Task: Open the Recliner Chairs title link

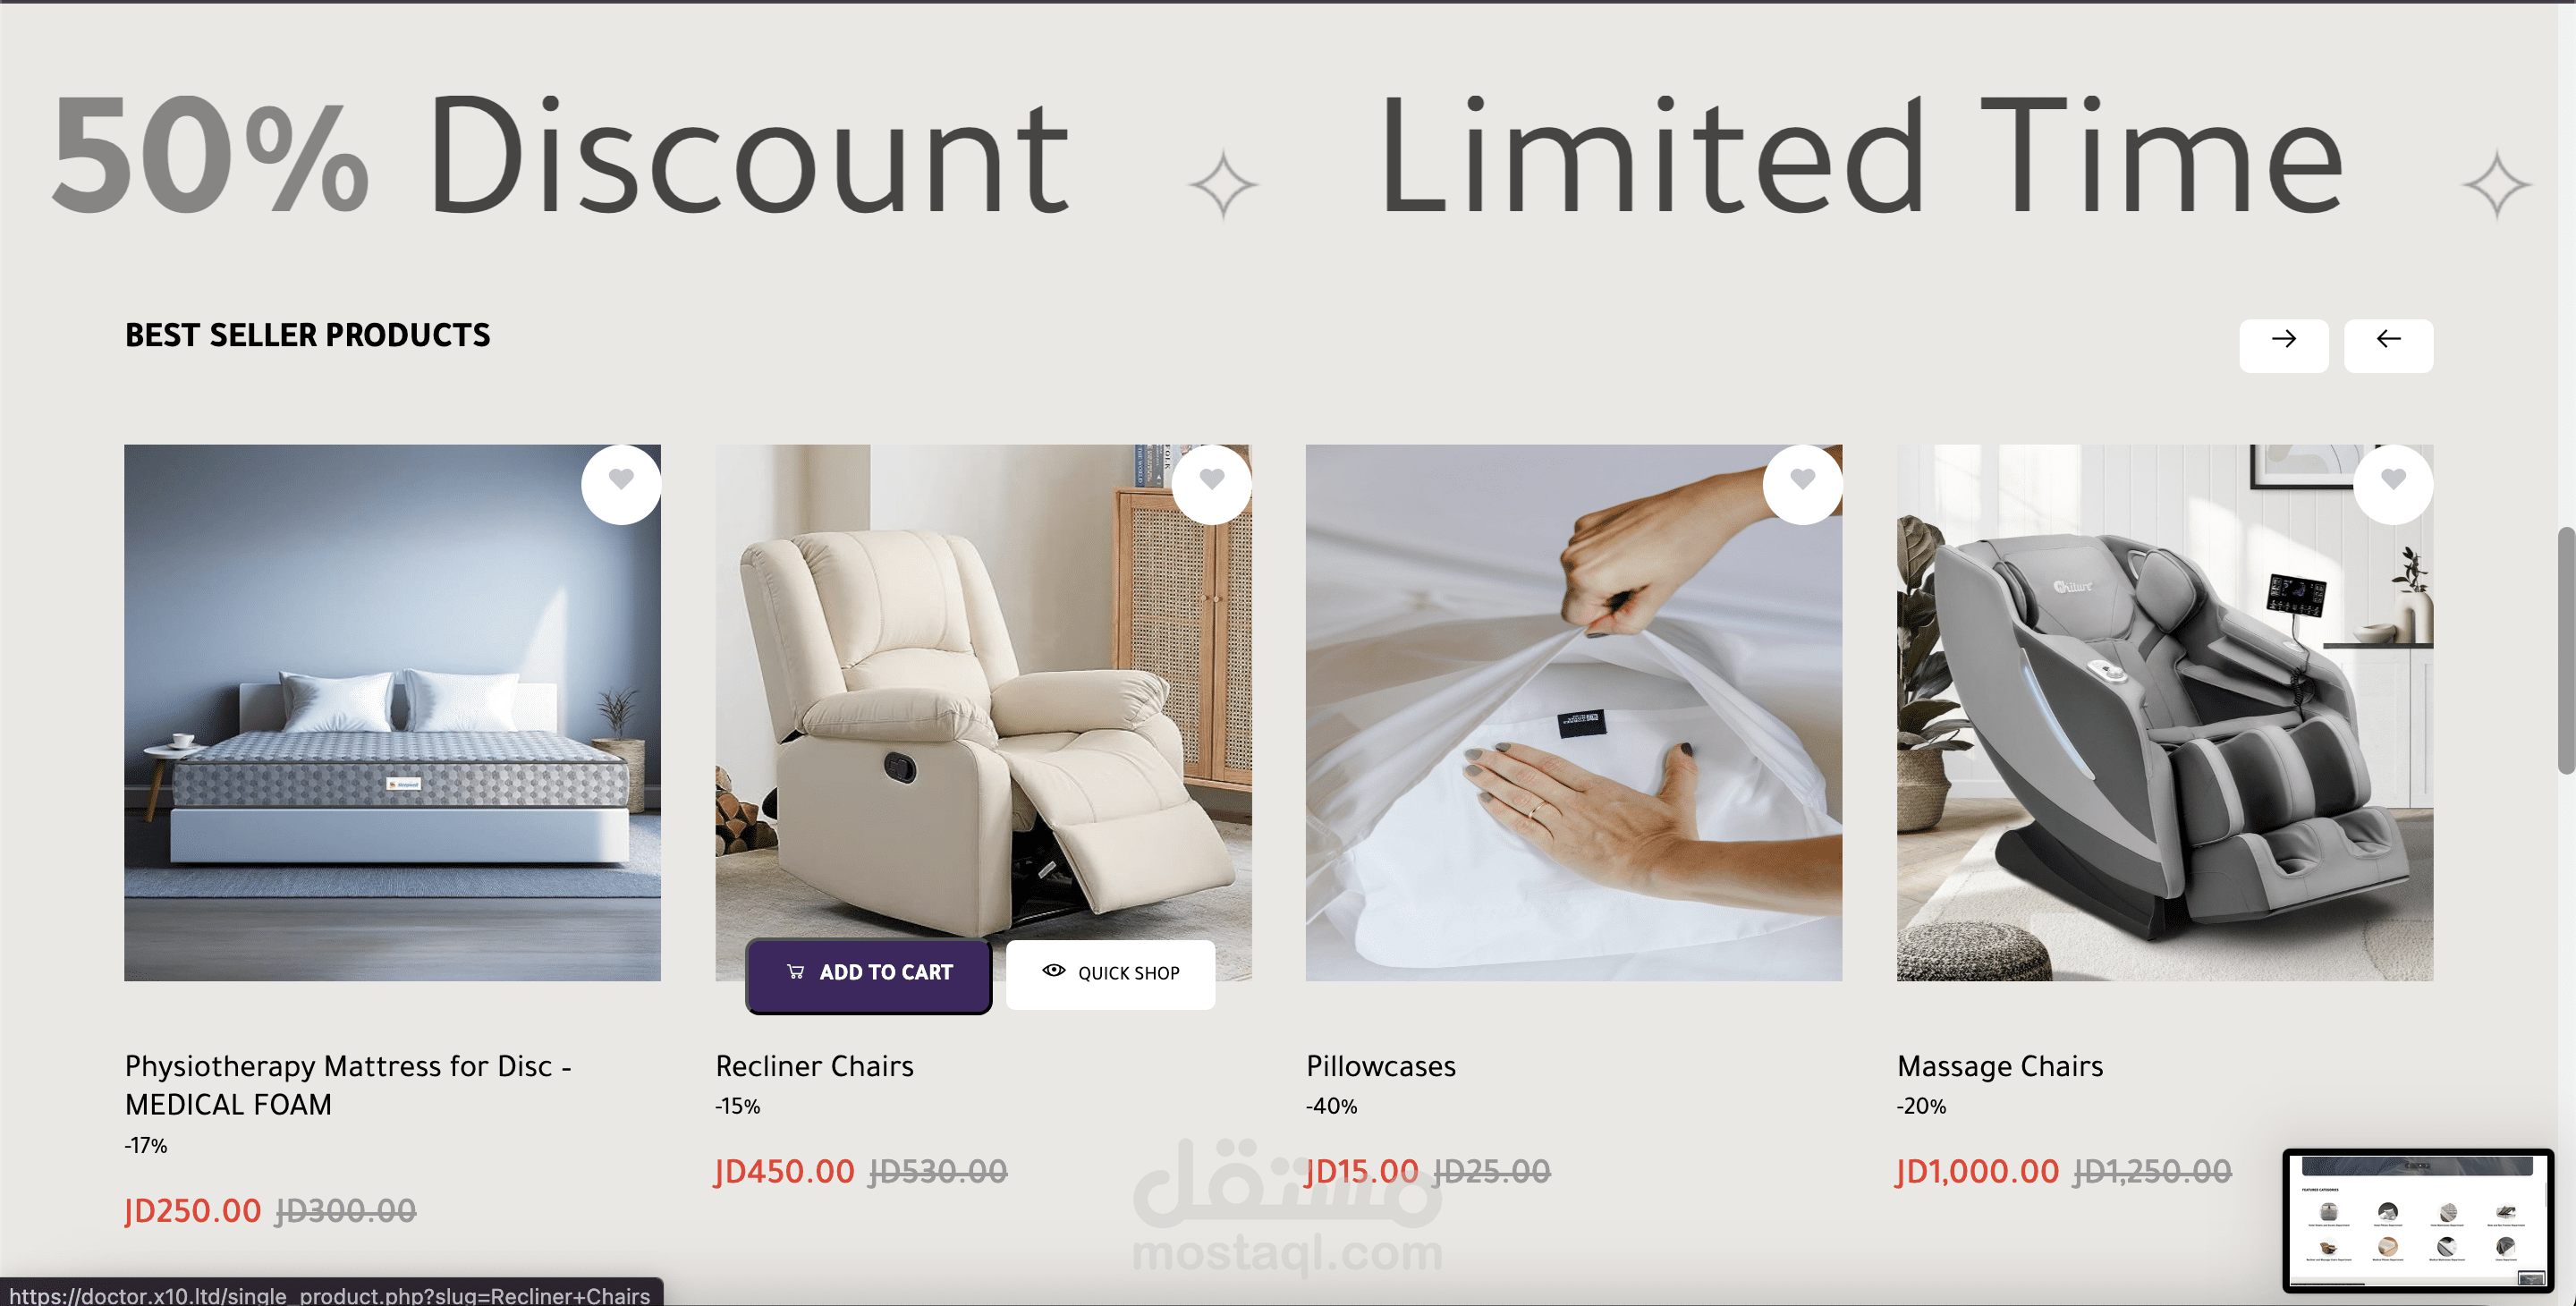Action: click(814, 1066)
